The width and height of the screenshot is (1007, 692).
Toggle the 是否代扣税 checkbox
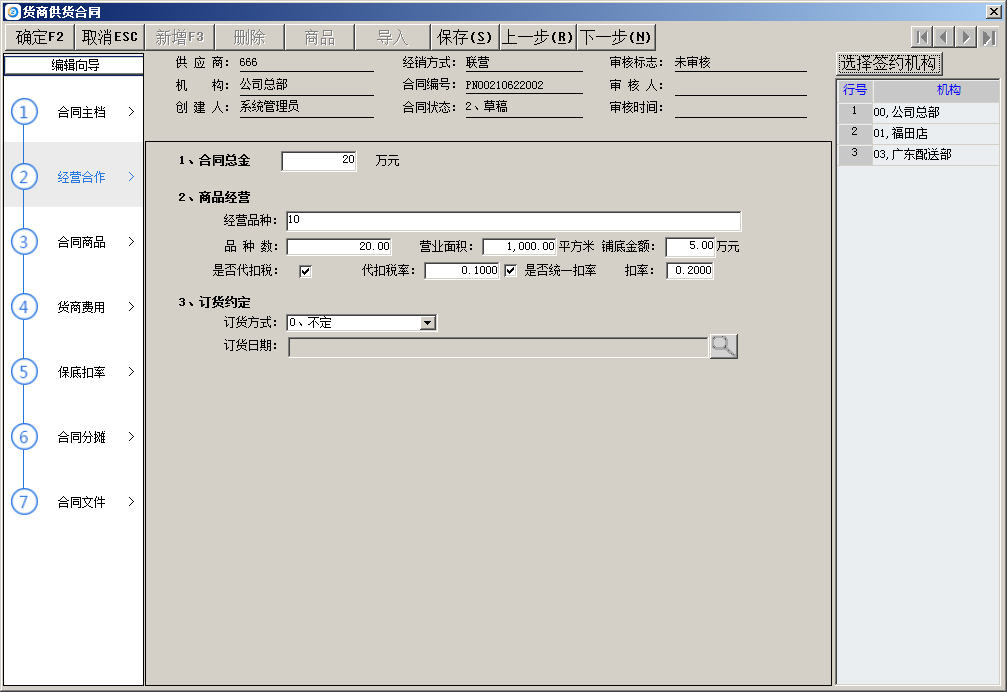pyautogui.click(x=305, y=271)
